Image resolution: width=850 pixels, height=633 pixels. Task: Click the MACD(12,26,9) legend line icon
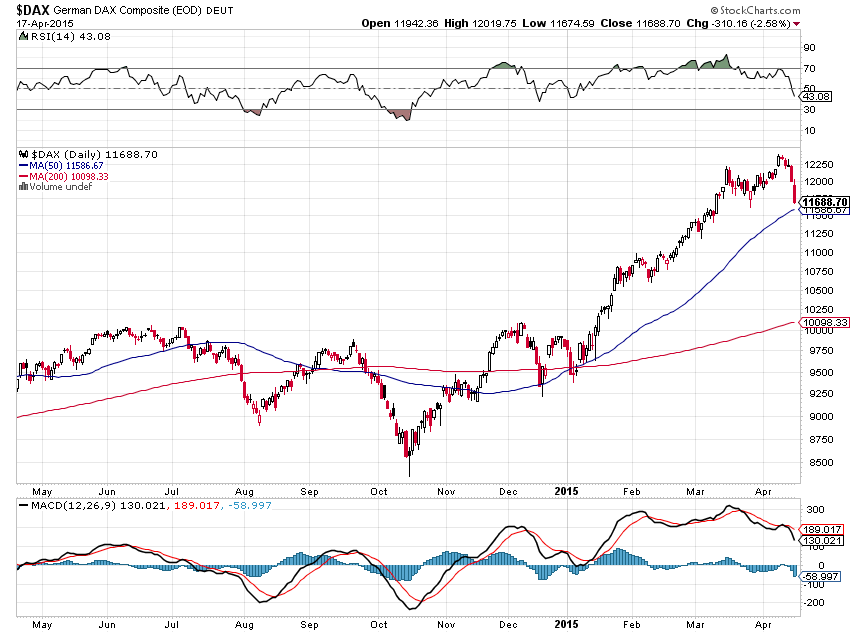(x=24, y=507)
